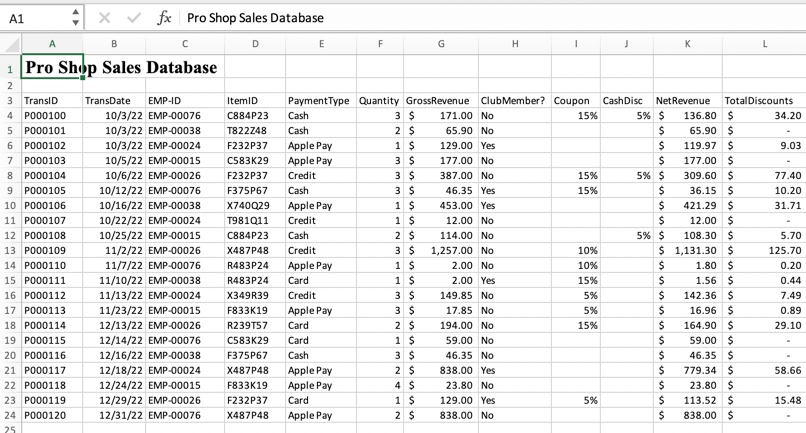The image size is (806, 433).
Task: Click total discounts cell 58.66
Action: (764, 370)
